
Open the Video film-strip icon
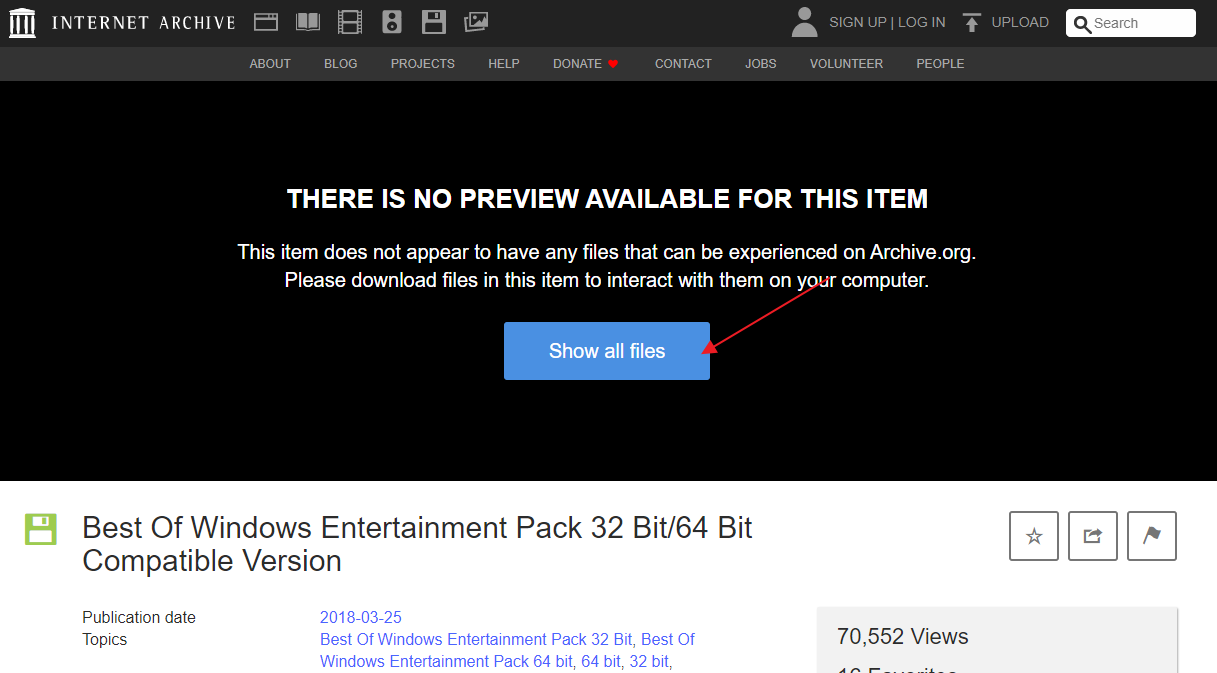tap(350, 21)
